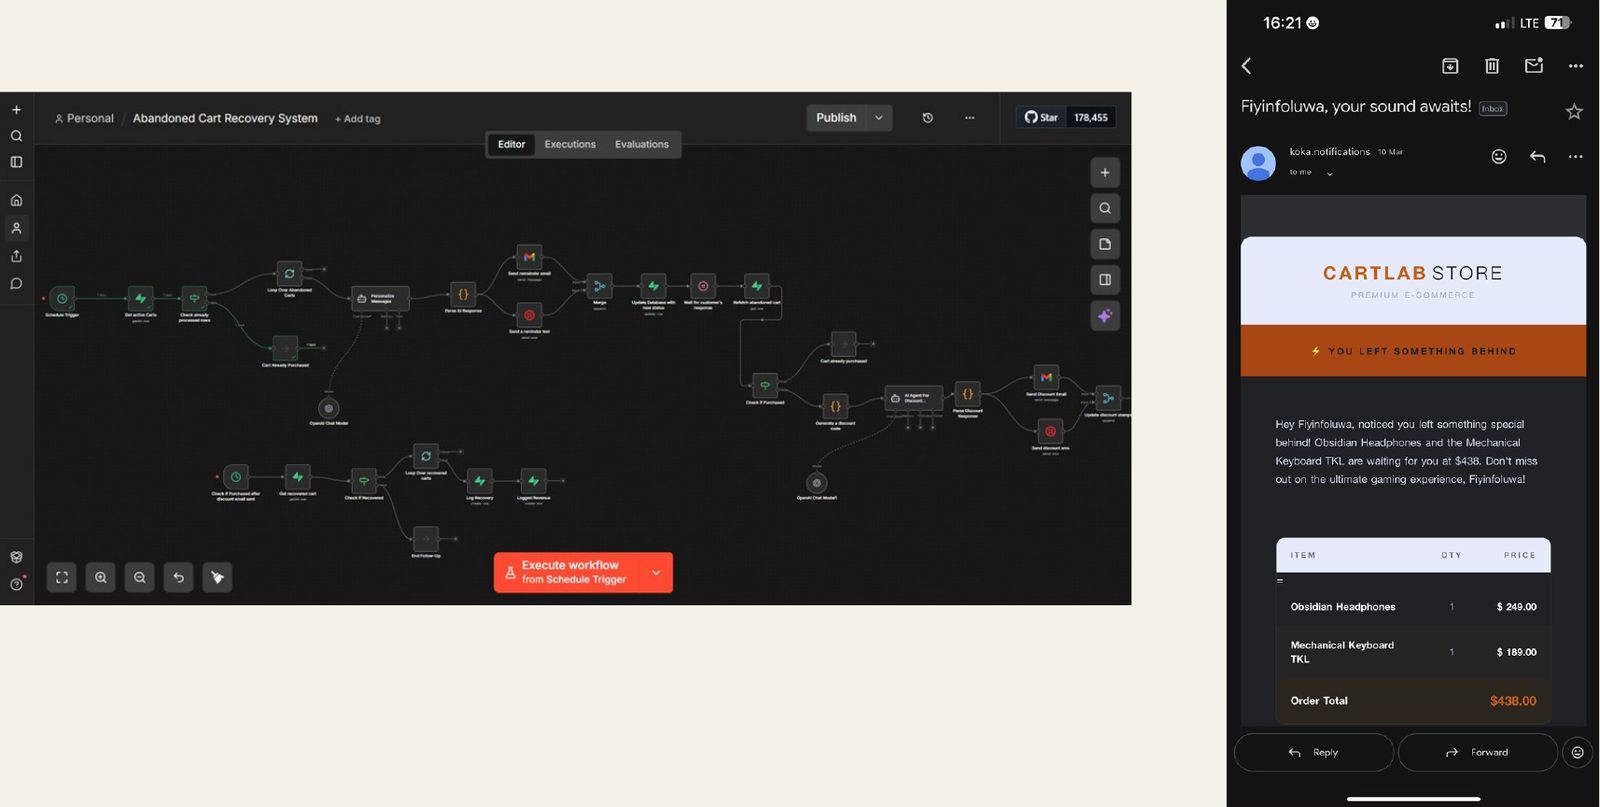Open the help question mark icon
Image resolution: width=1600 pixels, height=807 pixels.
point(16,584)
